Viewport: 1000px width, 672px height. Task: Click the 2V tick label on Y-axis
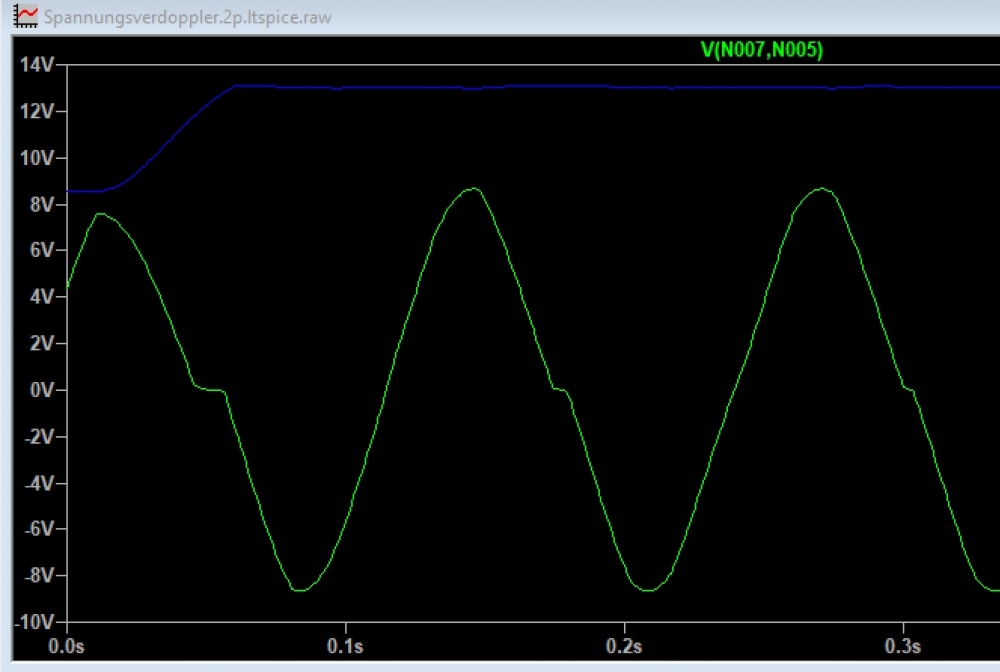click(40, 344)
